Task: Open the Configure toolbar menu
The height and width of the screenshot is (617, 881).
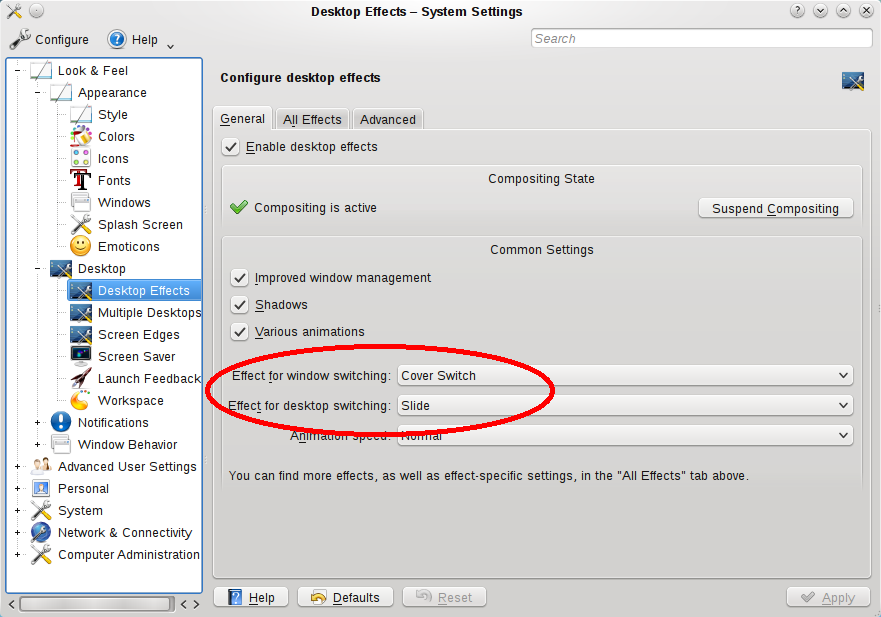Action: 50,39
